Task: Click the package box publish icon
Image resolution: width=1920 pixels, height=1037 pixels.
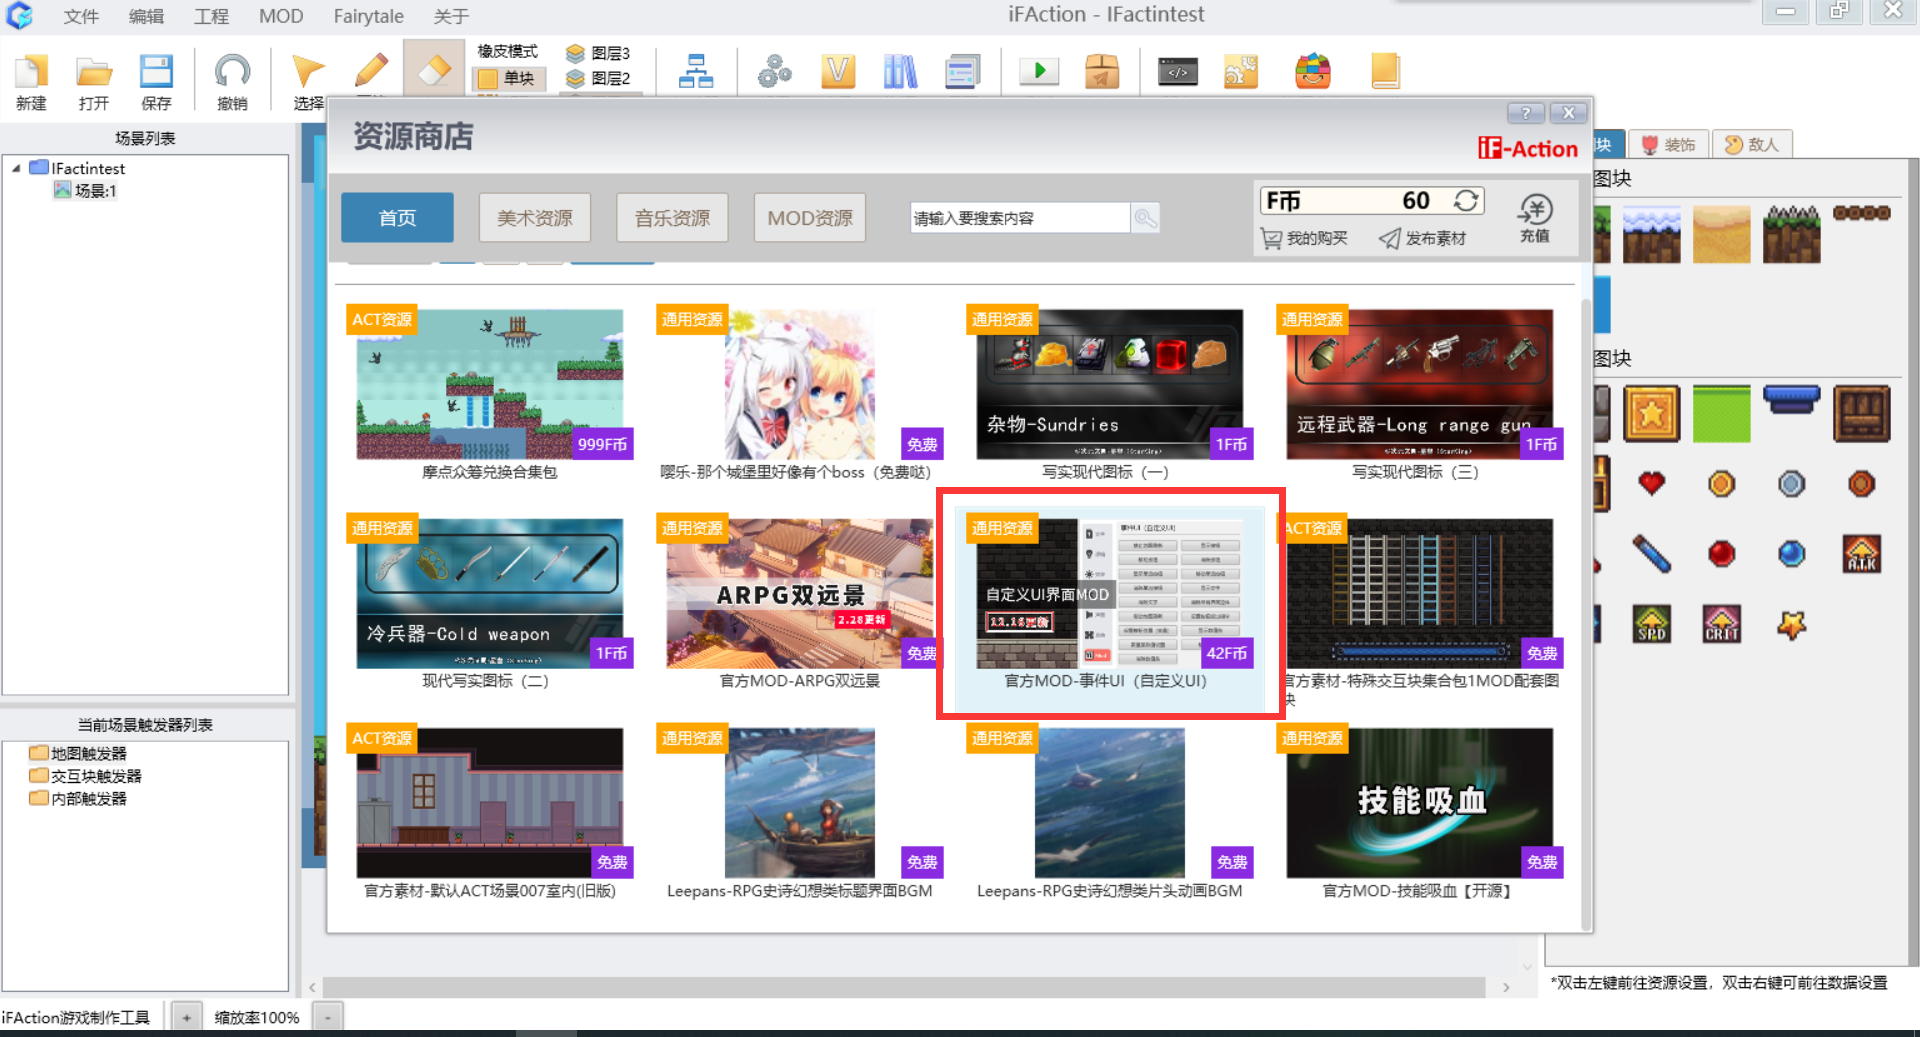Action: click(1101, 71)
